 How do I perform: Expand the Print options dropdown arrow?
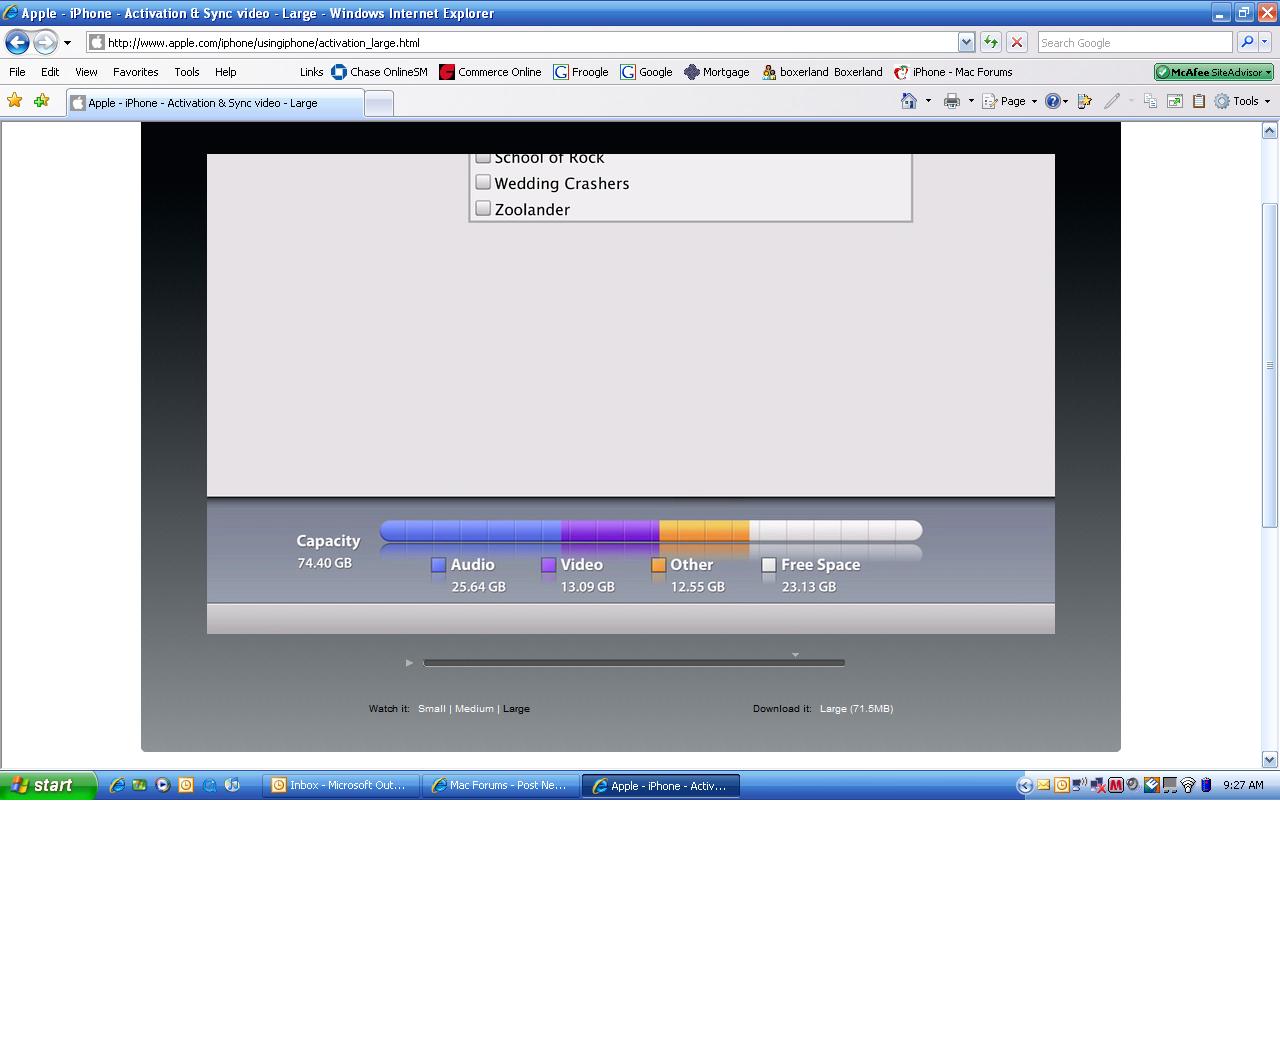(x=971, y=101)
